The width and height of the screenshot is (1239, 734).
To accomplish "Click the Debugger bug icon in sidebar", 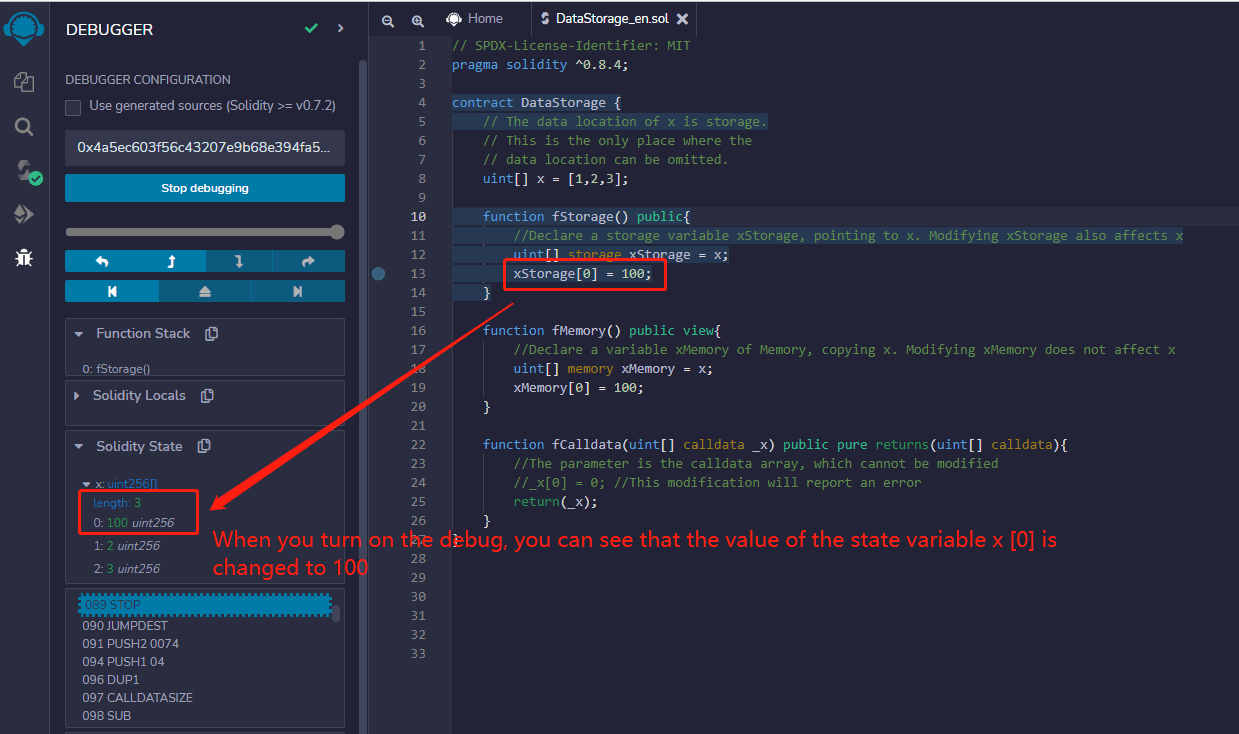I will coord(24,258).
